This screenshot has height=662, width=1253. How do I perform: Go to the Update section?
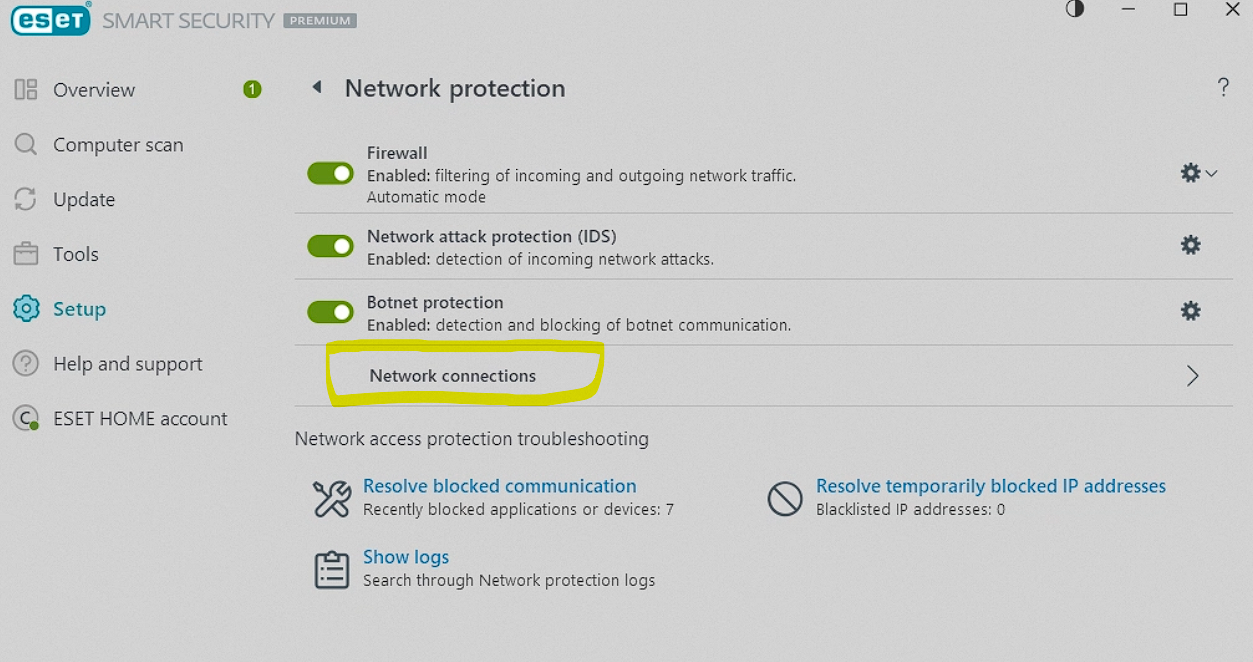tap(84, 200)
